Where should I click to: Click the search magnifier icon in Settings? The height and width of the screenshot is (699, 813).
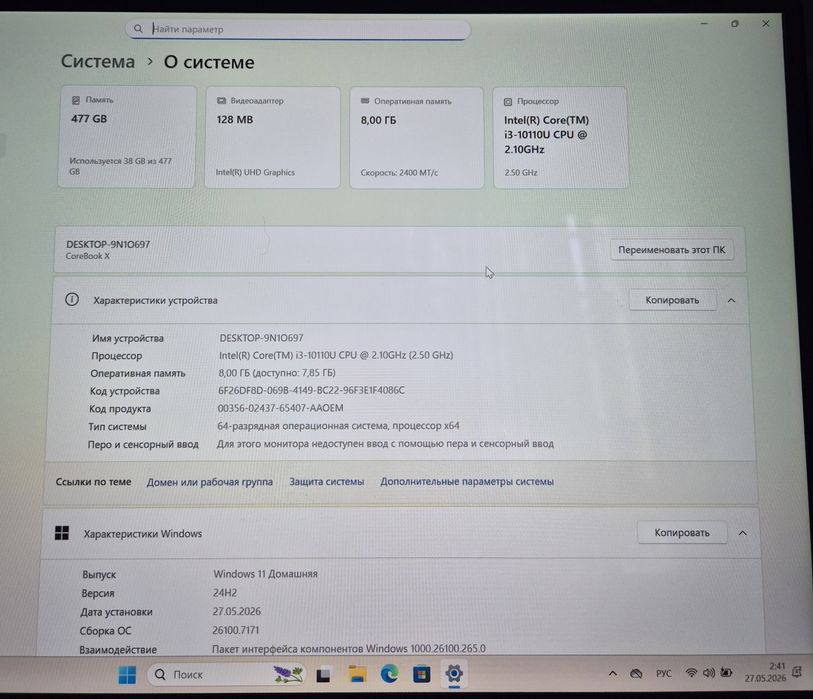138,29
